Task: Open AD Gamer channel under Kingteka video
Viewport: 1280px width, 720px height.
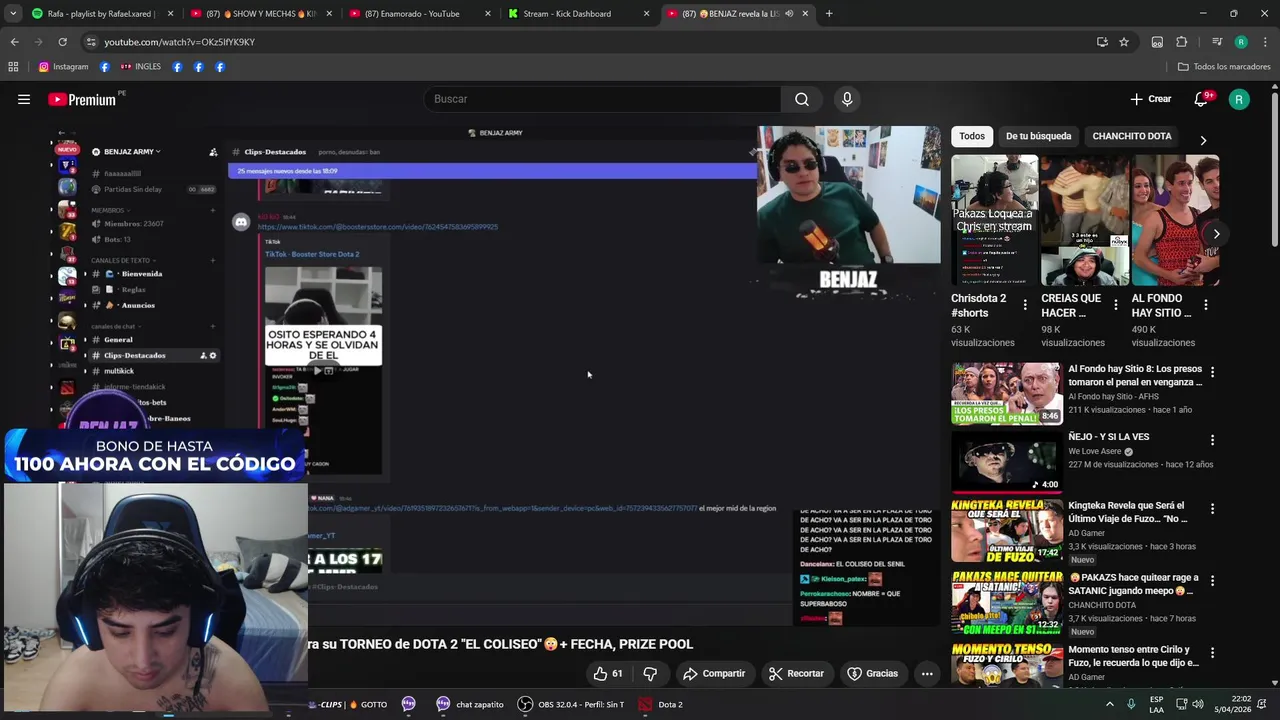Action: [x=1086, y=533]
